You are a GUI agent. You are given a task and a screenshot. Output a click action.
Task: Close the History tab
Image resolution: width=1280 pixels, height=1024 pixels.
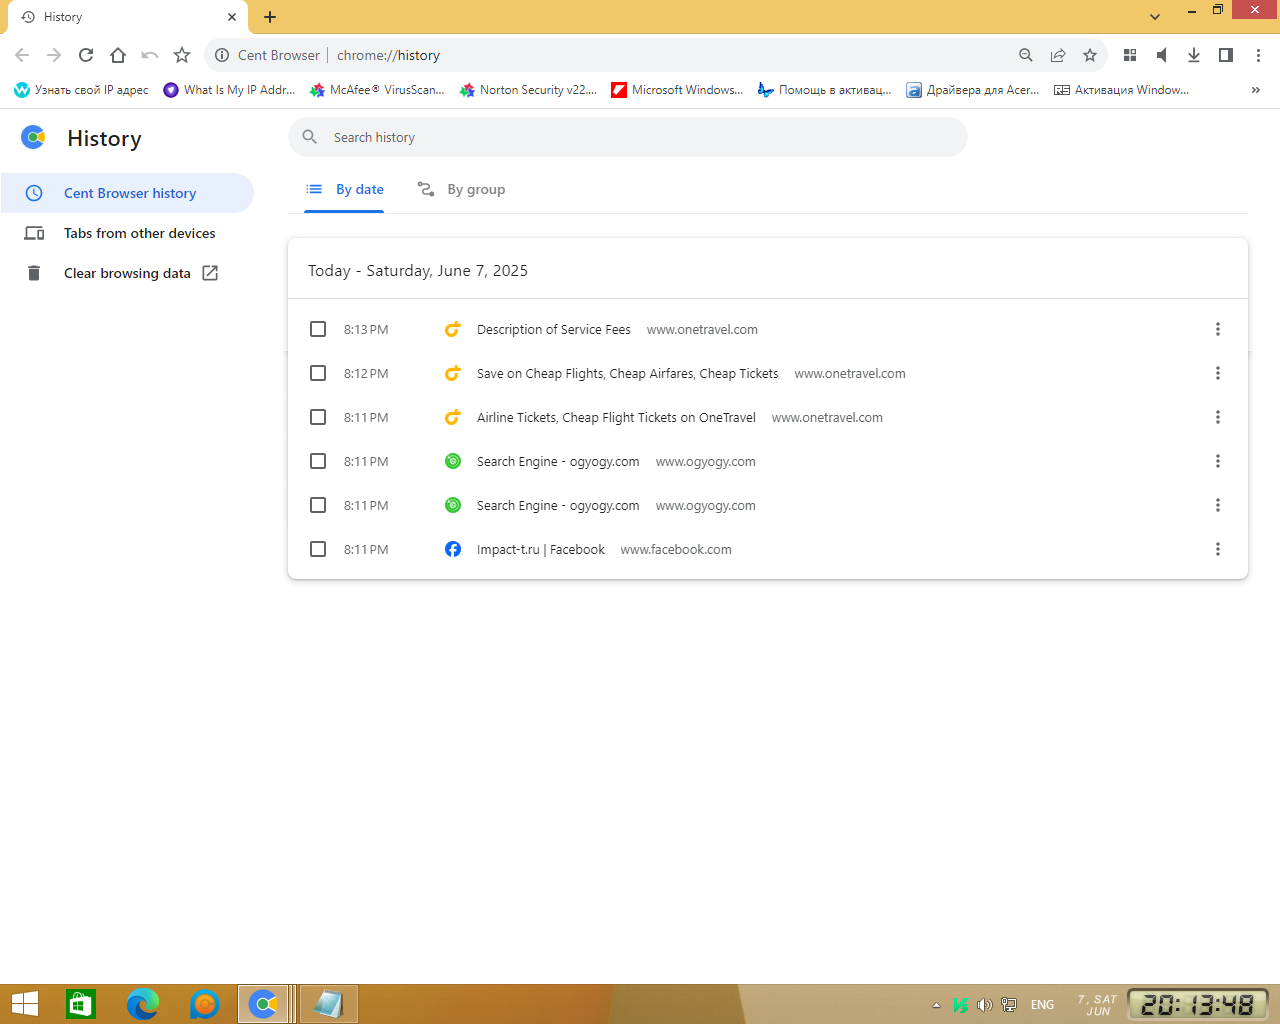pyautogui.click(x=232, y=17)
